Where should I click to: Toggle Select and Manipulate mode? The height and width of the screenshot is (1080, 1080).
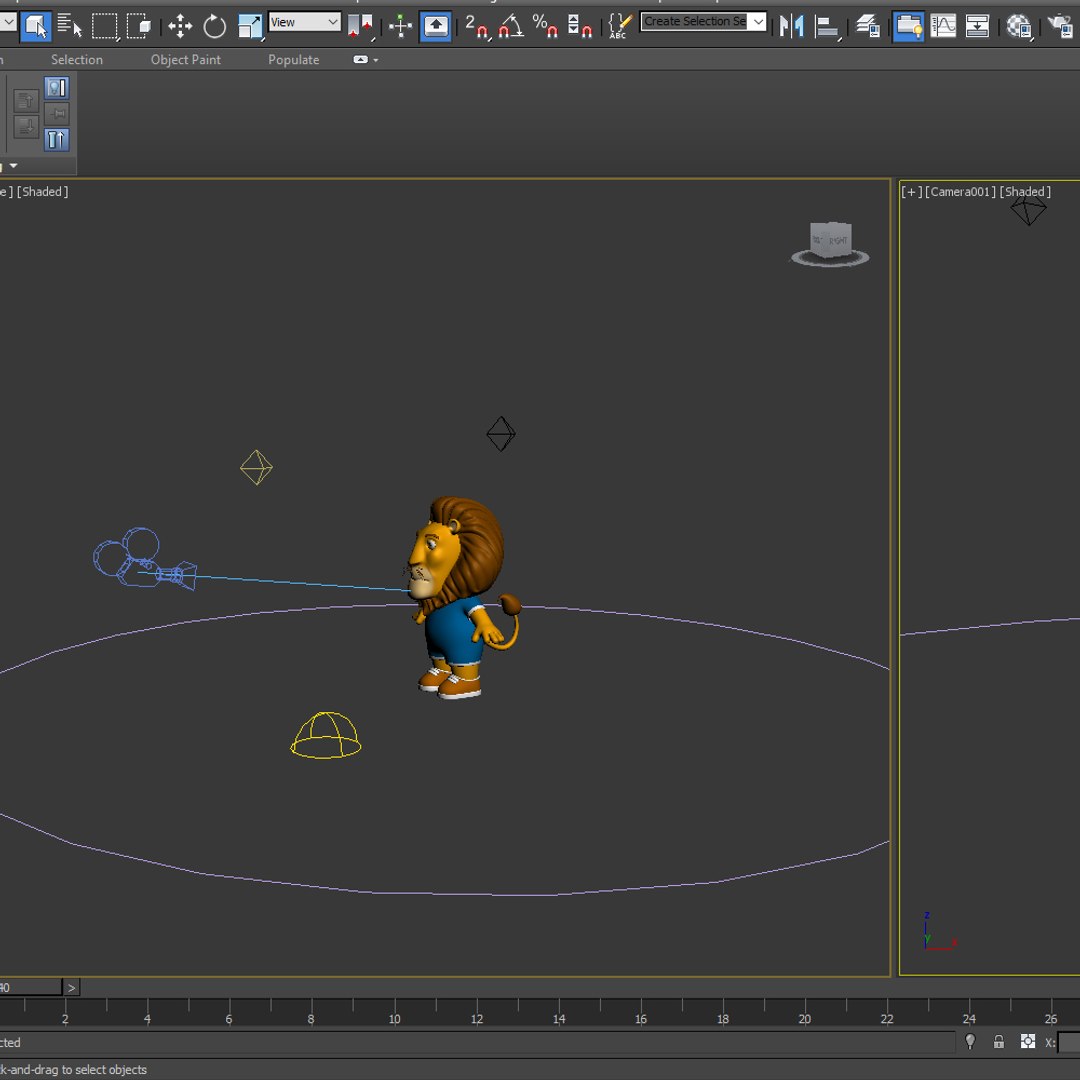400,26
